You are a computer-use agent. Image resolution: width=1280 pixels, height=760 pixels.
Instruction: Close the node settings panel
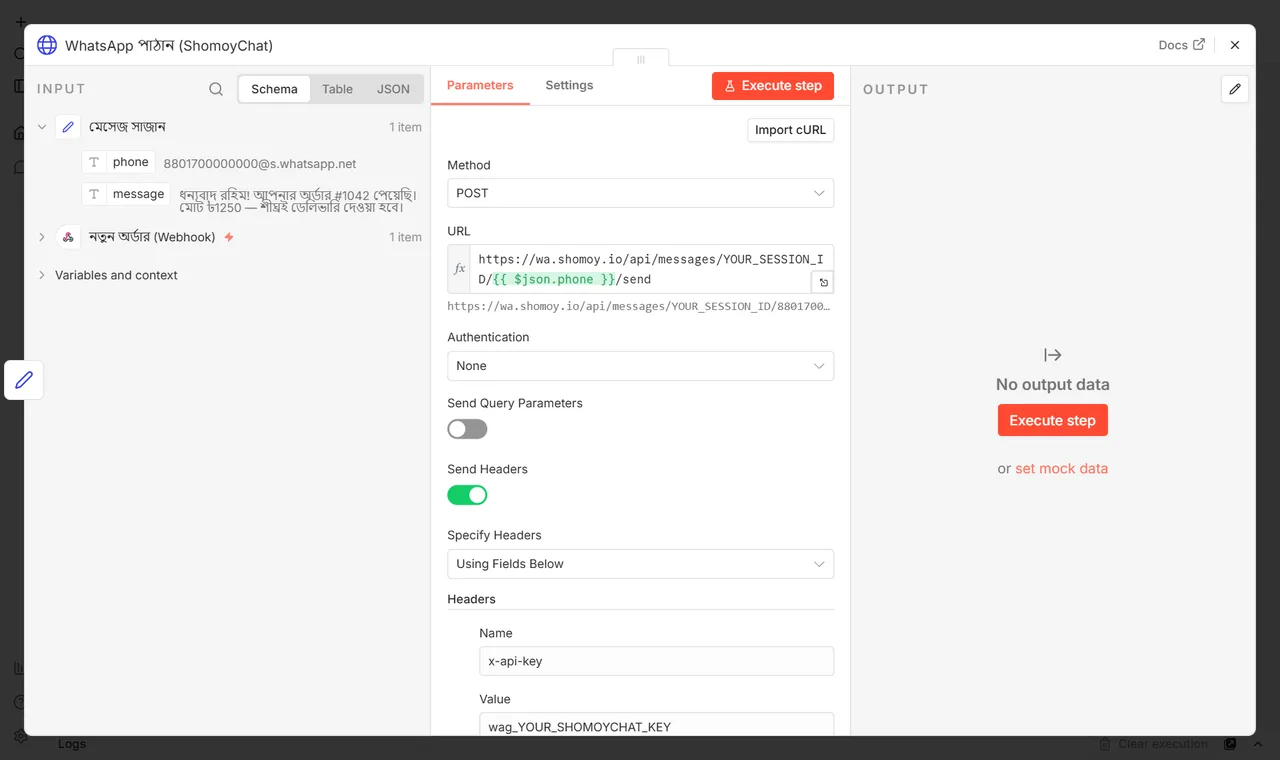[x=1235, y=45]
